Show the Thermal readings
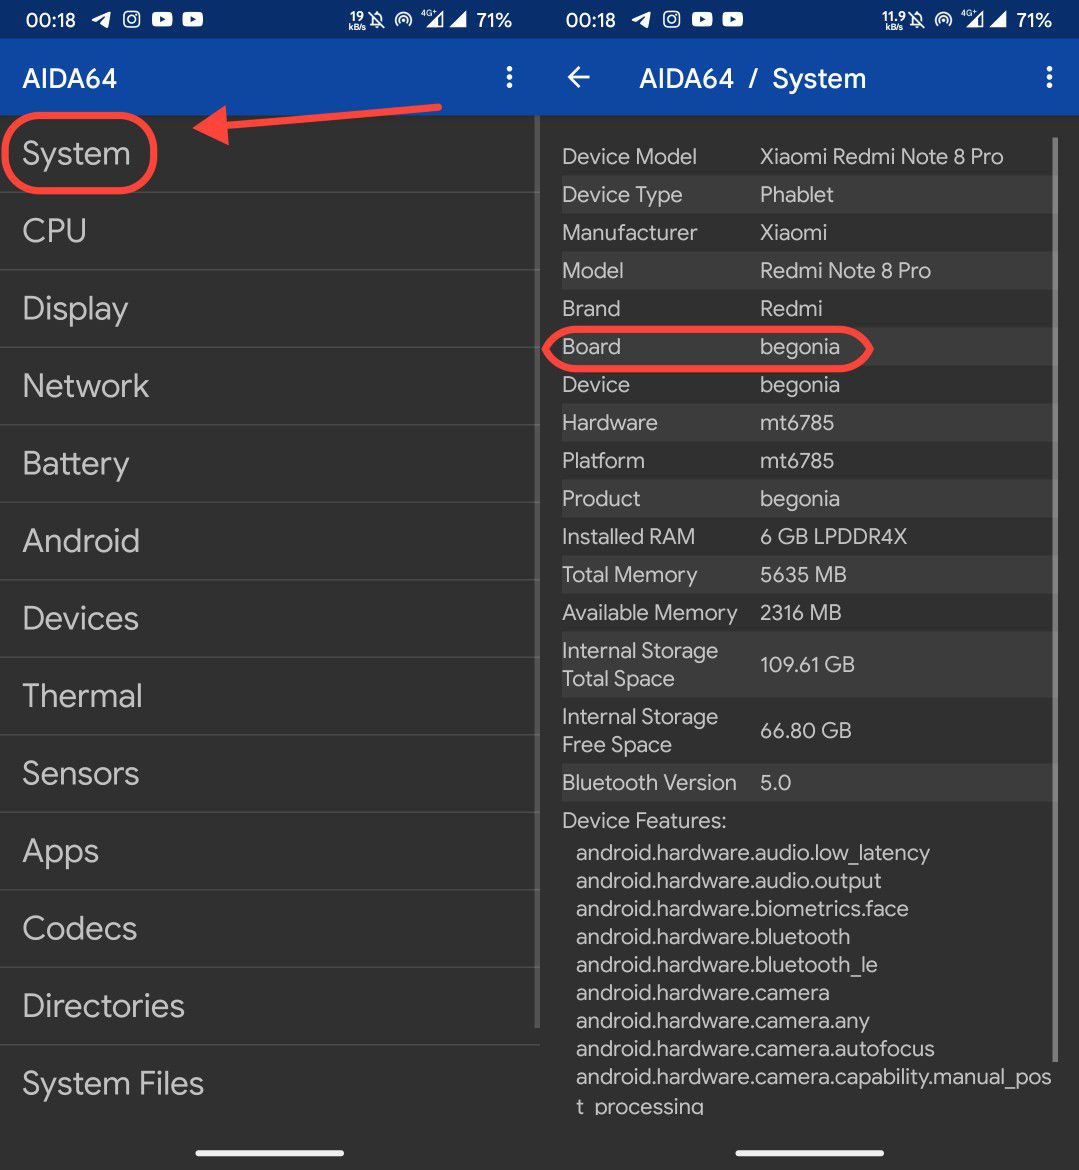Image resolution: width=1079 pixels, height=1170 pixels. pos(82,696)
